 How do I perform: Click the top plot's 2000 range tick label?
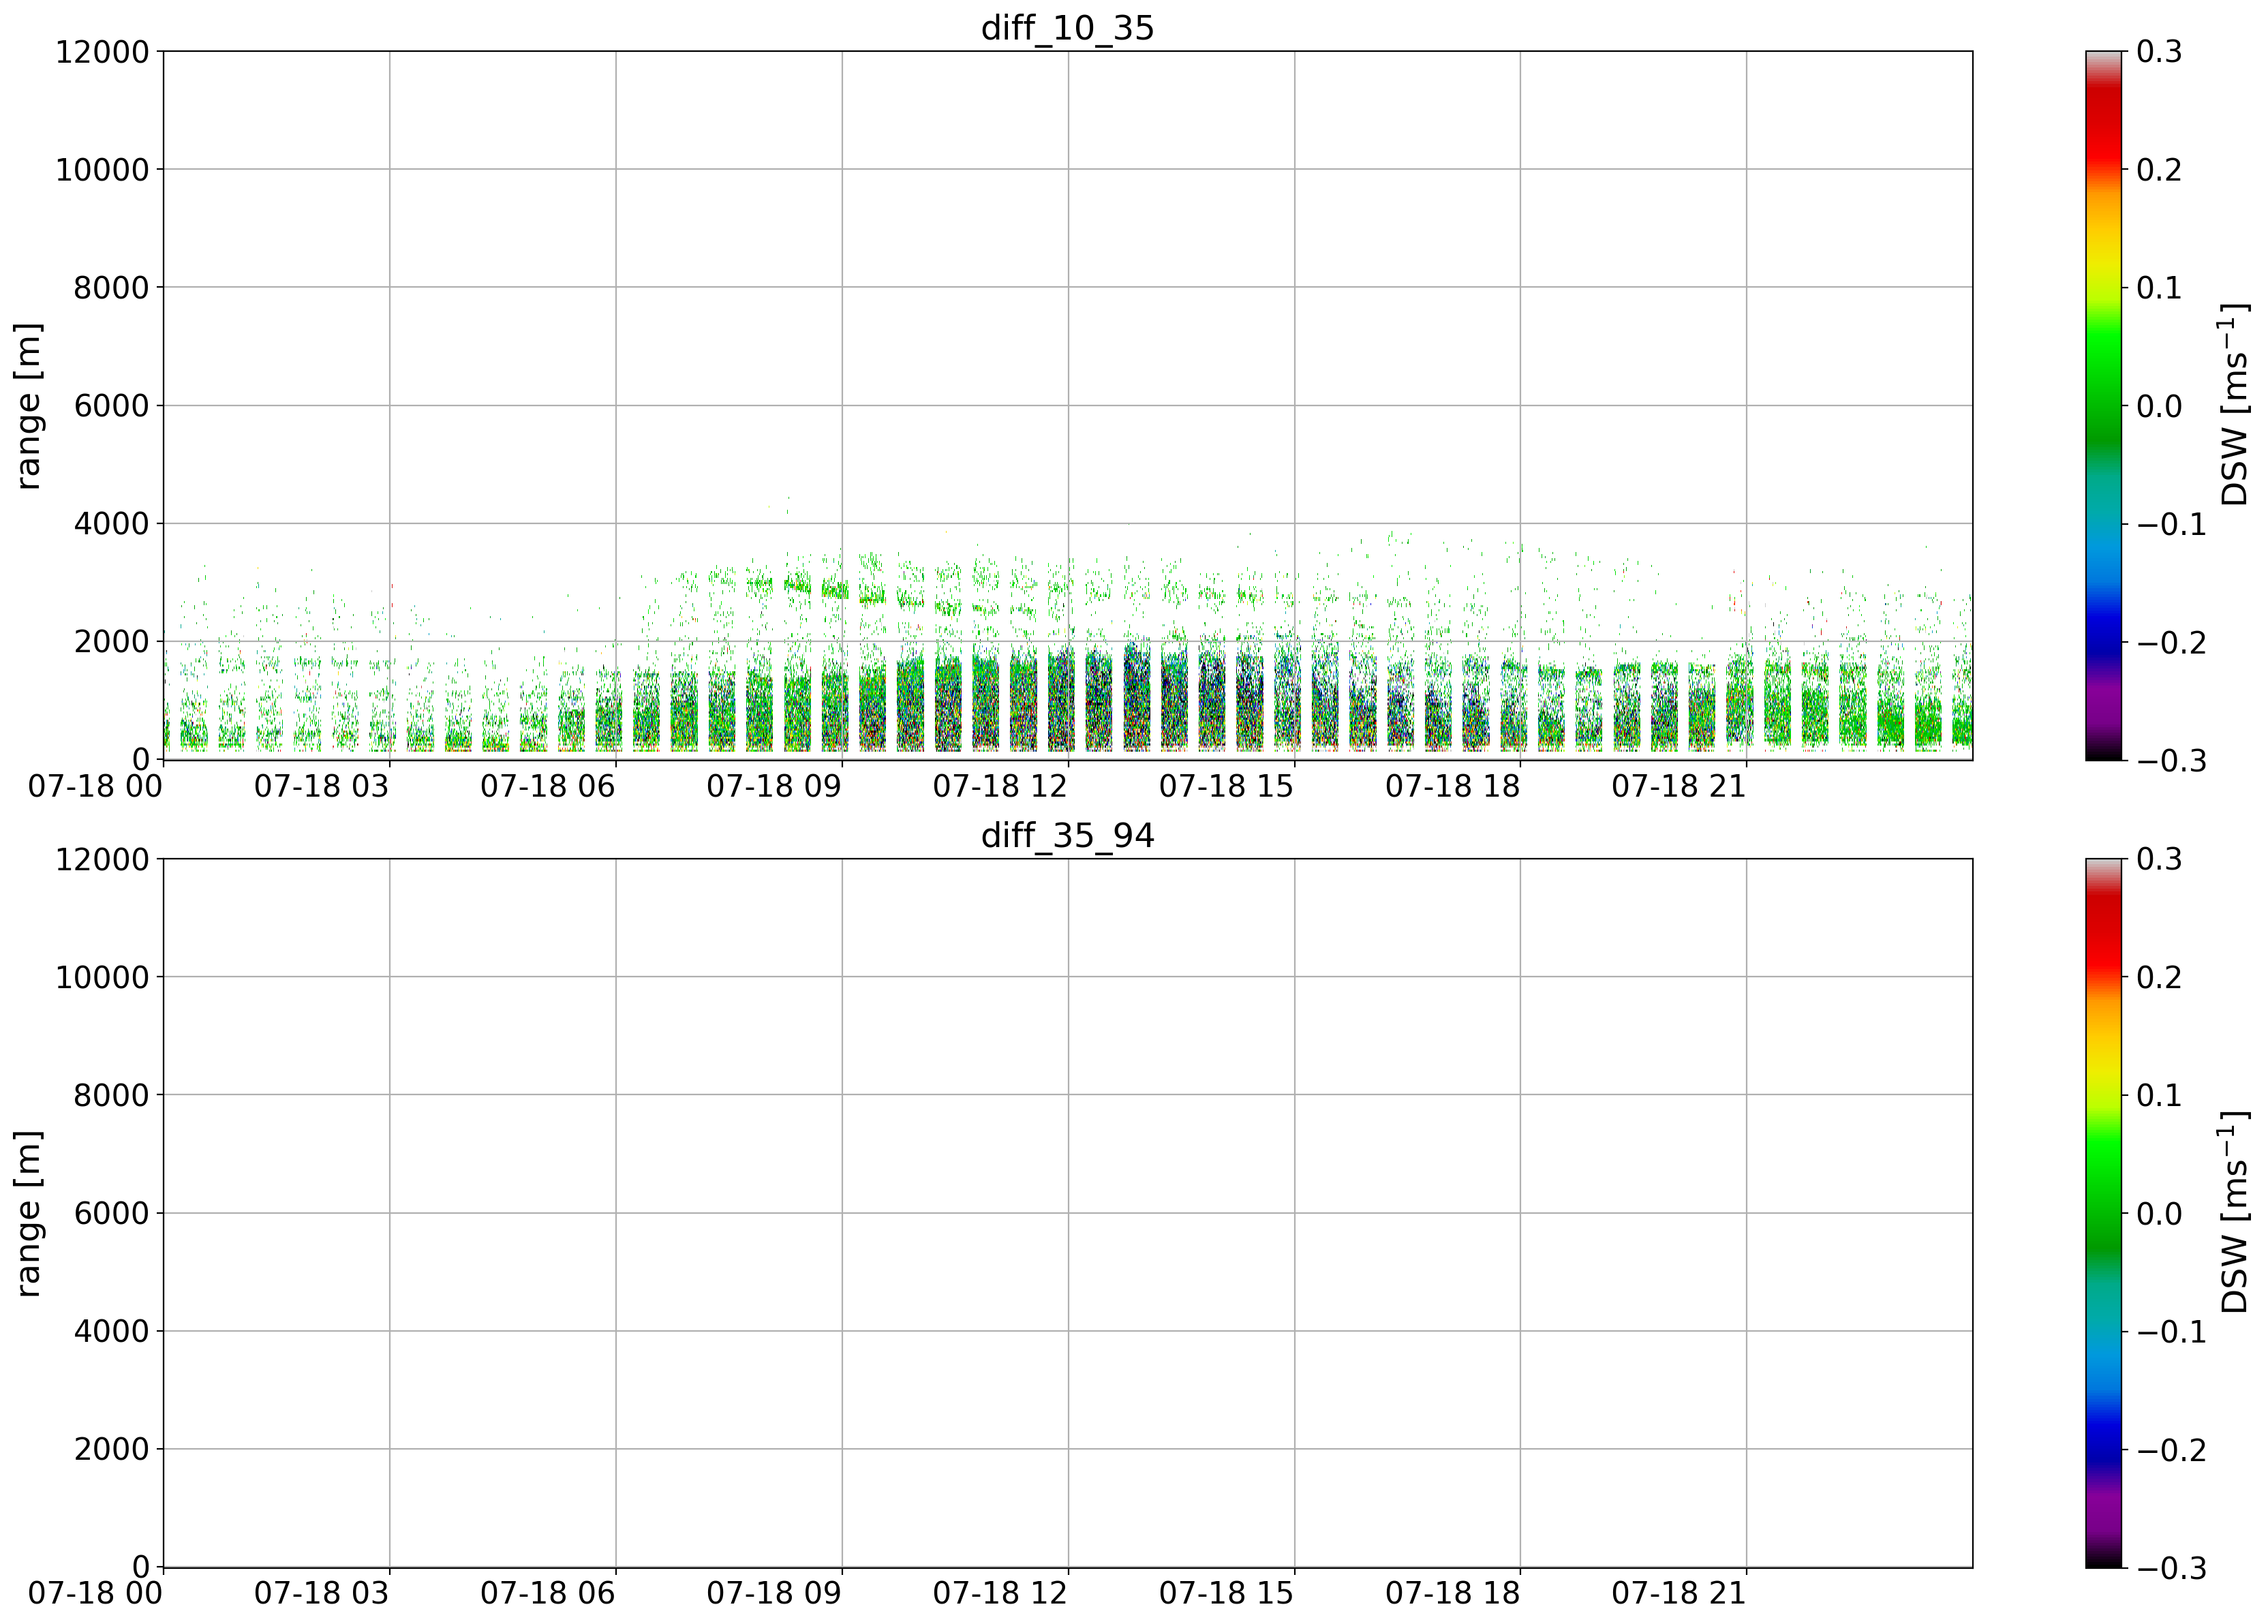[x=111, y=642]
